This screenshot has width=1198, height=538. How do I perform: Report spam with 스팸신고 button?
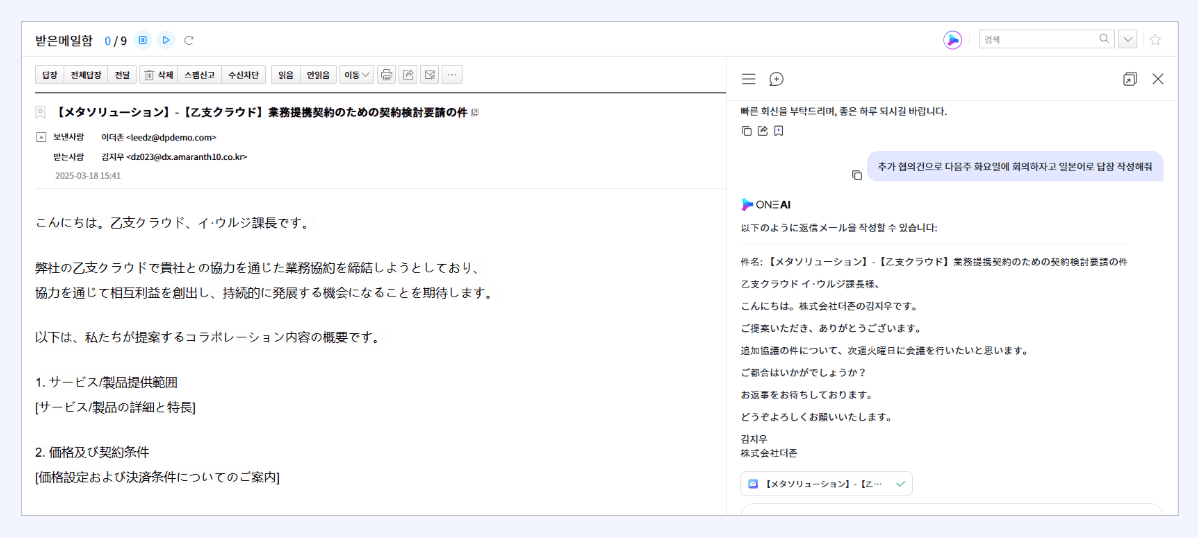pyautogui.click(x=199, y=75)
